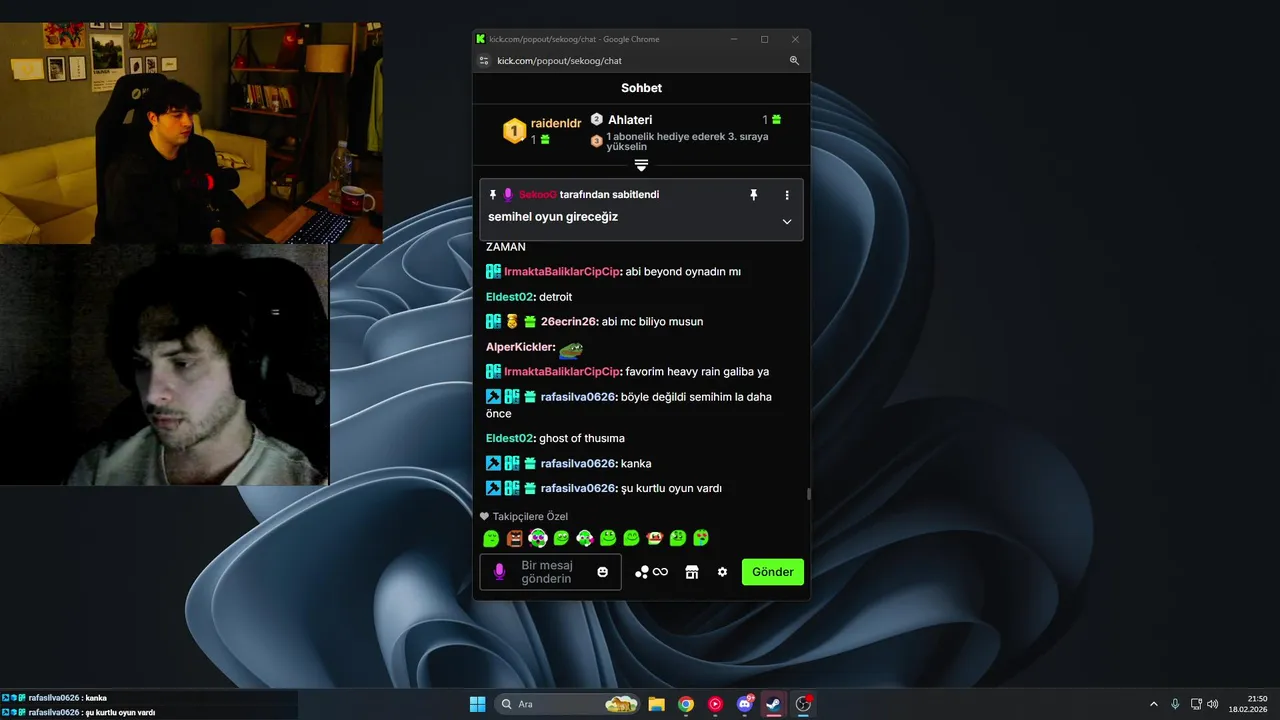Viewport: 1280px width, 720px height.
Task: Insert the sleepy green blob emote
Action: [x=491, y=539]
